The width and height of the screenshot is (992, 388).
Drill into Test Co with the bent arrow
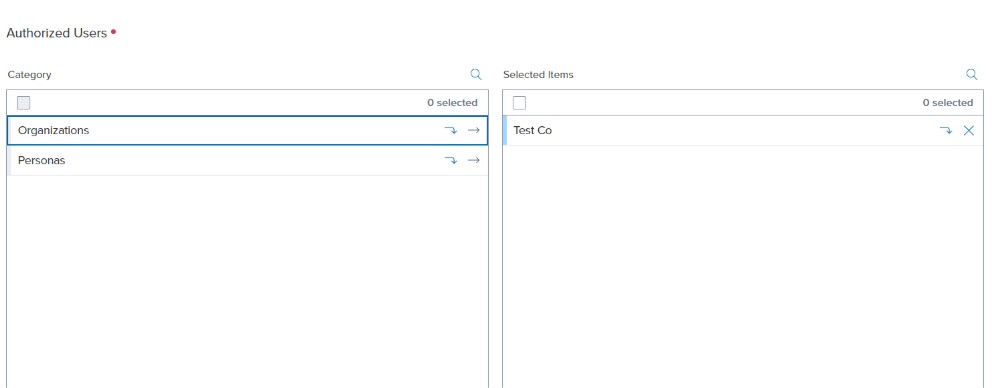(x=946, y=130)
